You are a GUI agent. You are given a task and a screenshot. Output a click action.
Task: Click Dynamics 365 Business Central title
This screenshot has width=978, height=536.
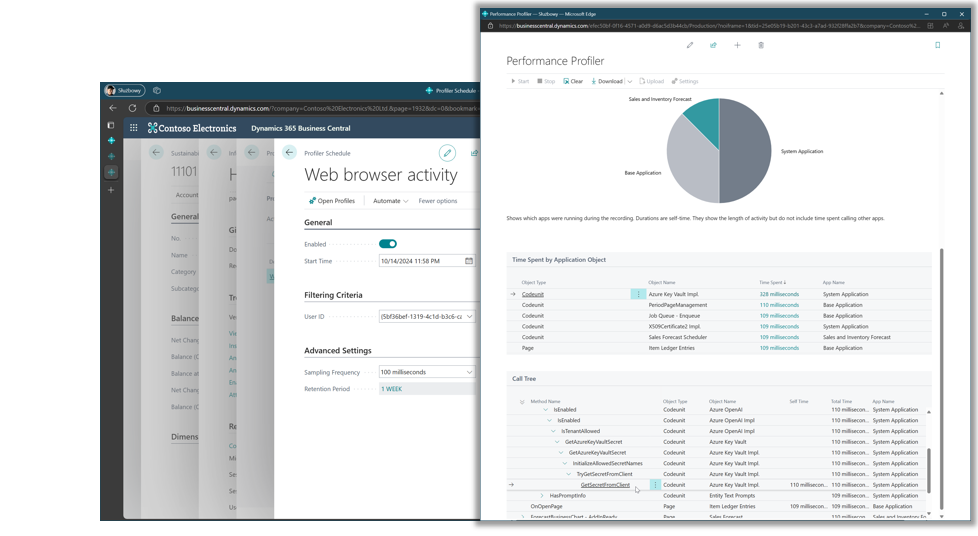[x=301, y=128]
